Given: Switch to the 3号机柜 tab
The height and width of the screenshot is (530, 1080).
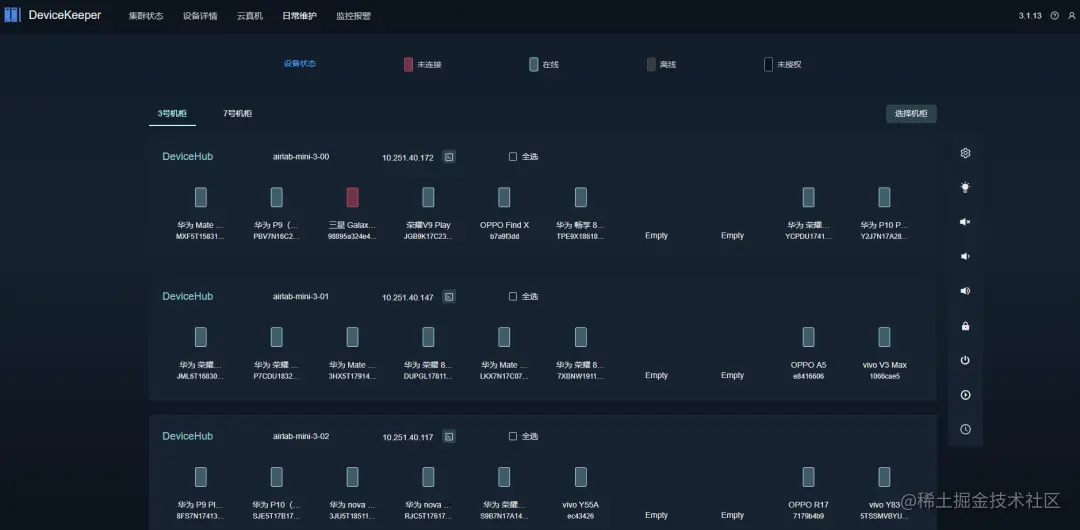Looking at the screenshot, I should click(172, 114).
